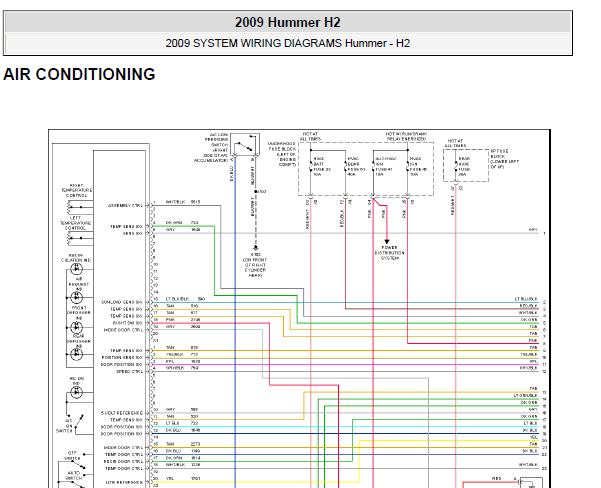Click the "2009 Hummer H2" title
Image resolution: width=601 pixels, height=488 pixels.
[x=287, y=22]
